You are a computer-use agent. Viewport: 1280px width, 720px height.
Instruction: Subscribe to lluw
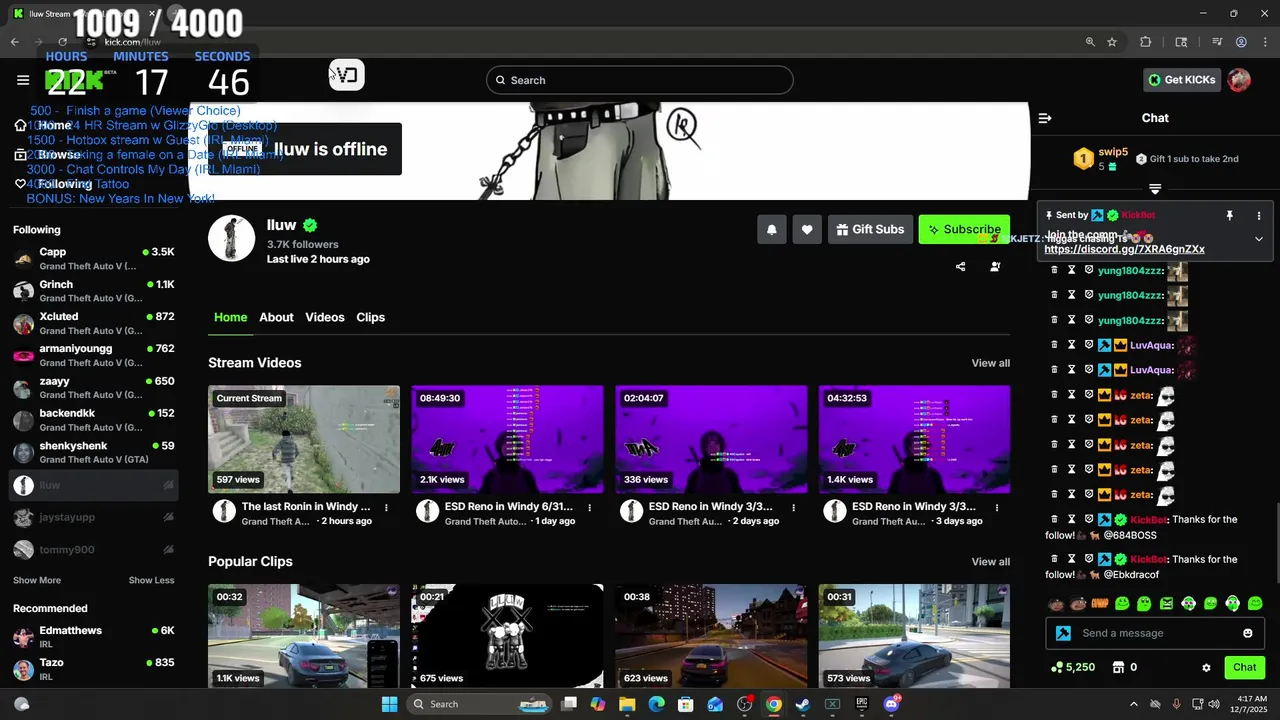point(964,229)
